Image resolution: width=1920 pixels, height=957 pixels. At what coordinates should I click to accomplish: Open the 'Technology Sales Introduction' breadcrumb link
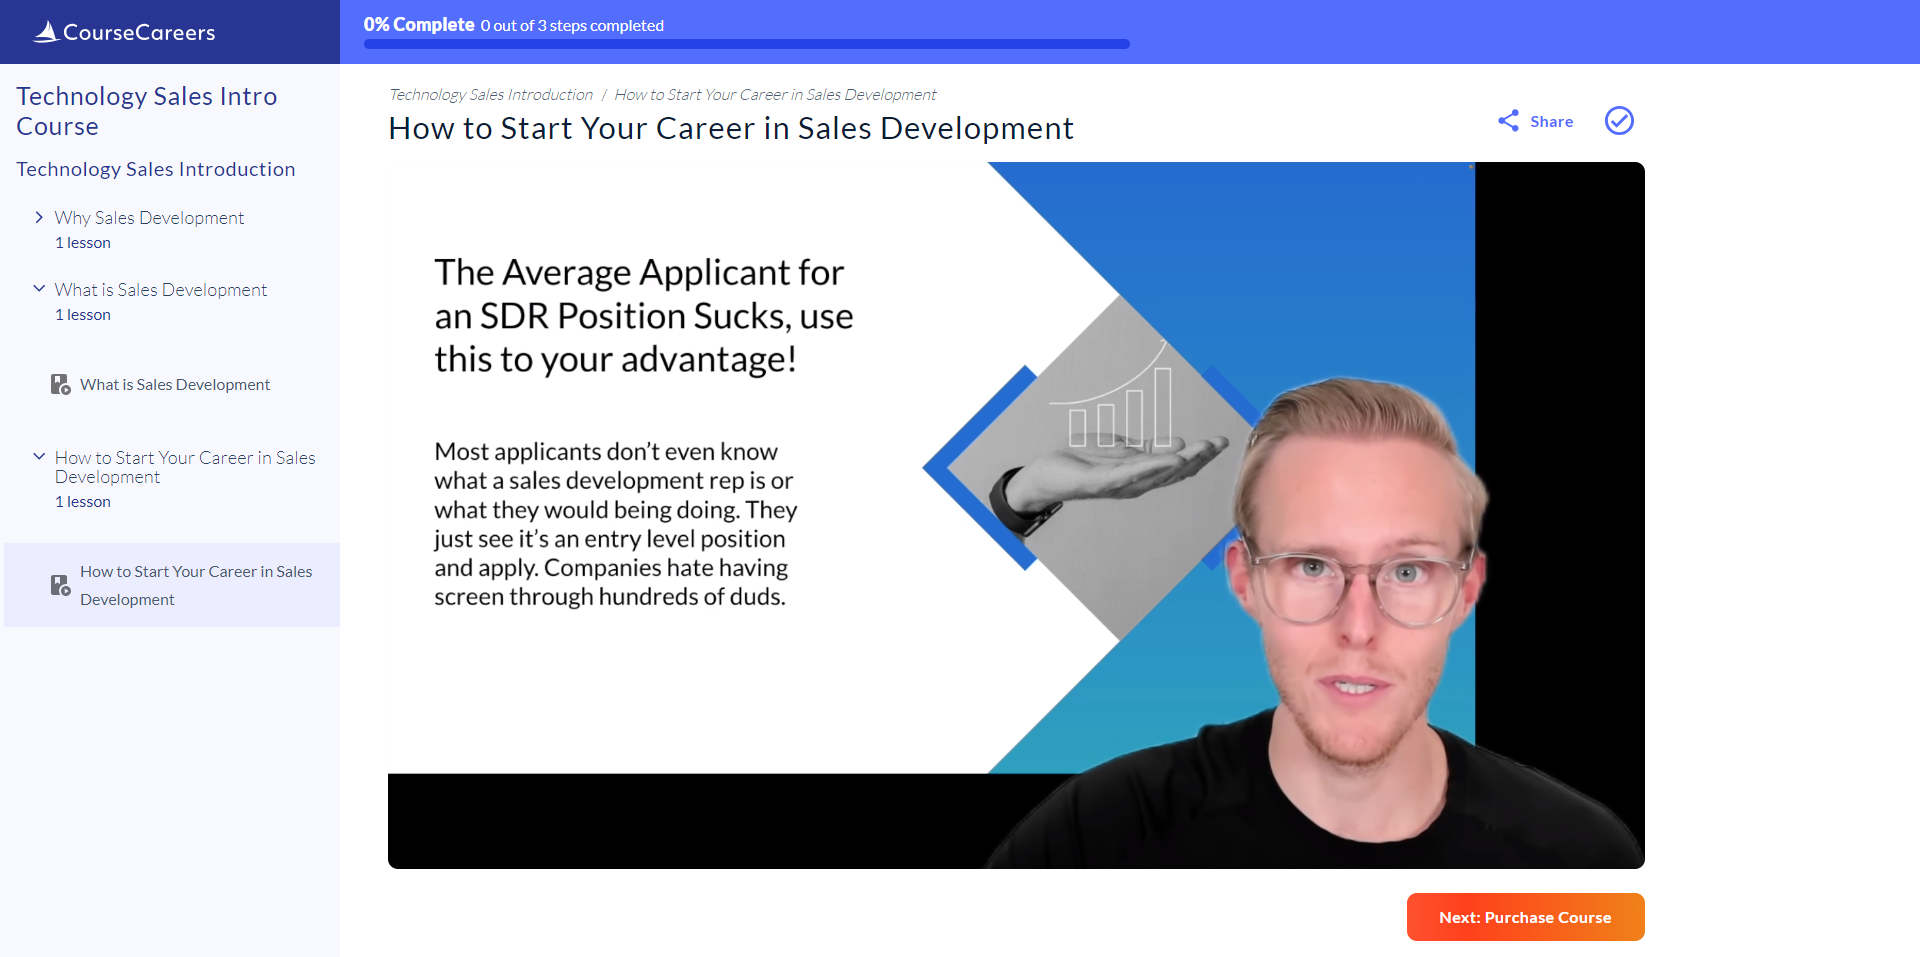pos(490,94)
